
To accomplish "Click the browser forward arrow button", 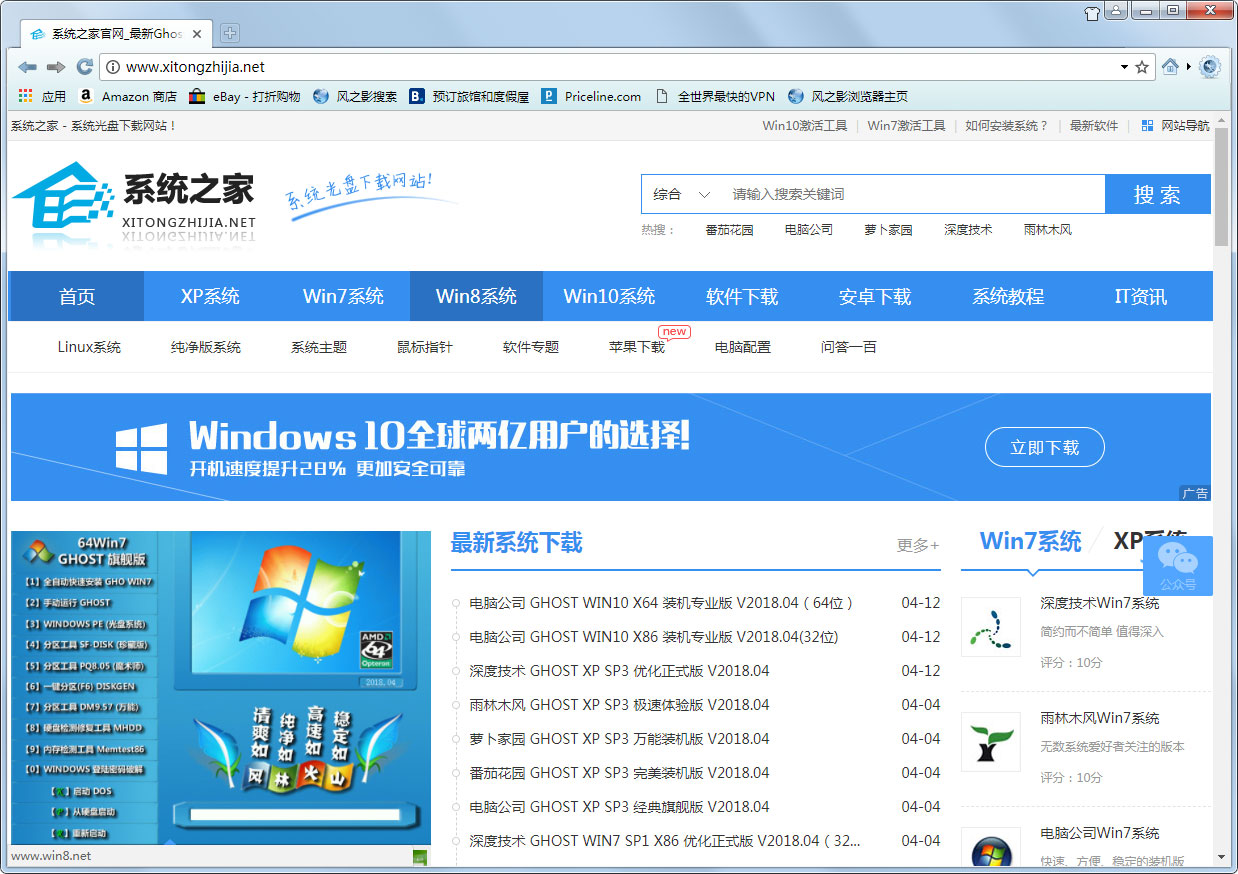I will pyautogui.click(x=56, y=67).
